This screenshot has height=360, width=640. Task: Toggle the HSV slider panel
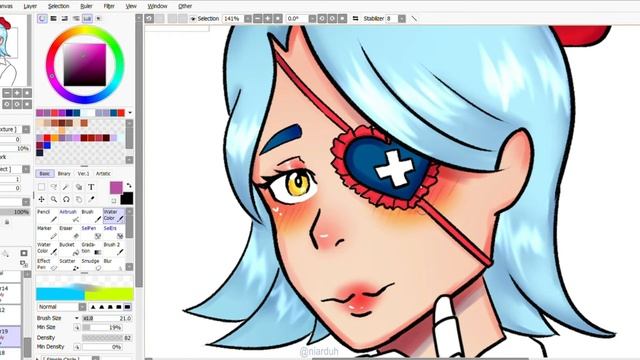[64, 18]
